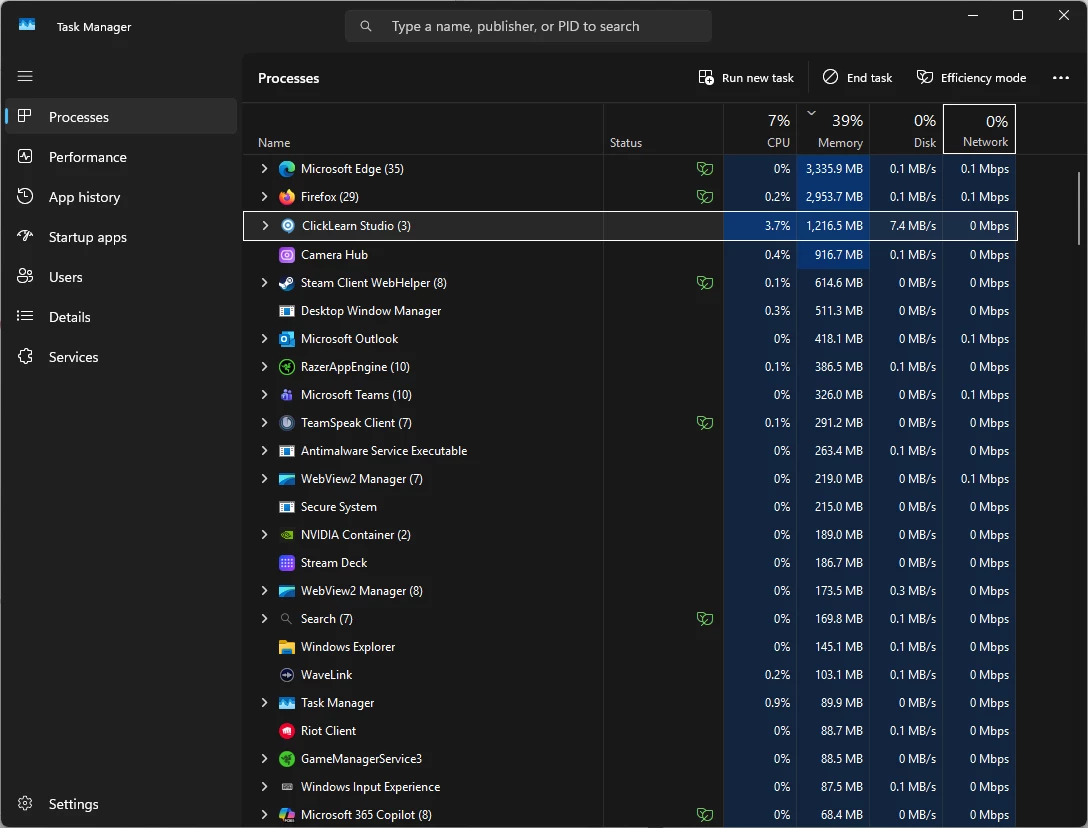Expand the Microsoft Edge process group

[x=264, y=169]
